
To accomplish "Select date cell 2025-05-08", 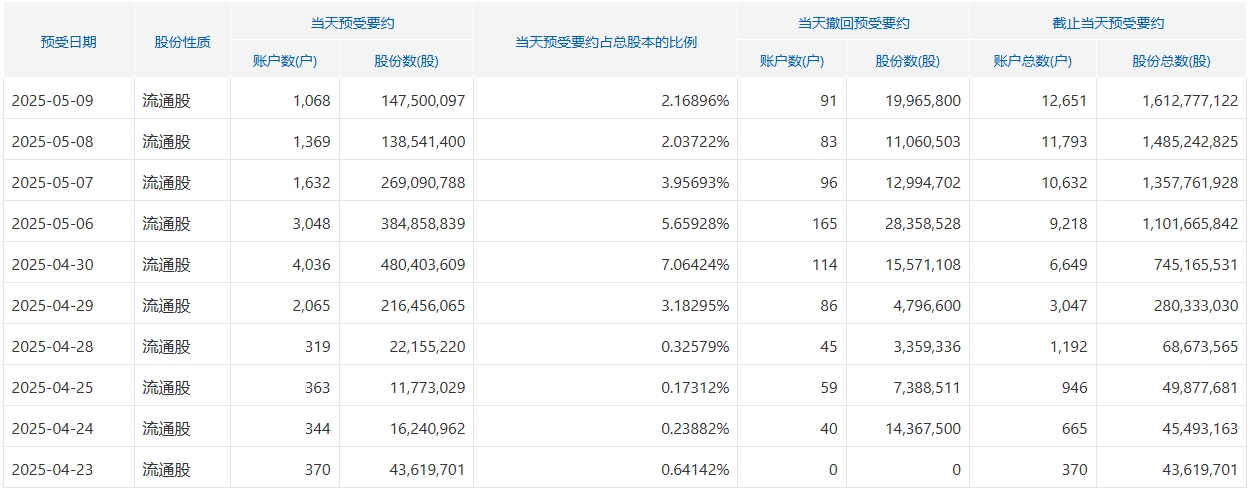I will (52, 142).
